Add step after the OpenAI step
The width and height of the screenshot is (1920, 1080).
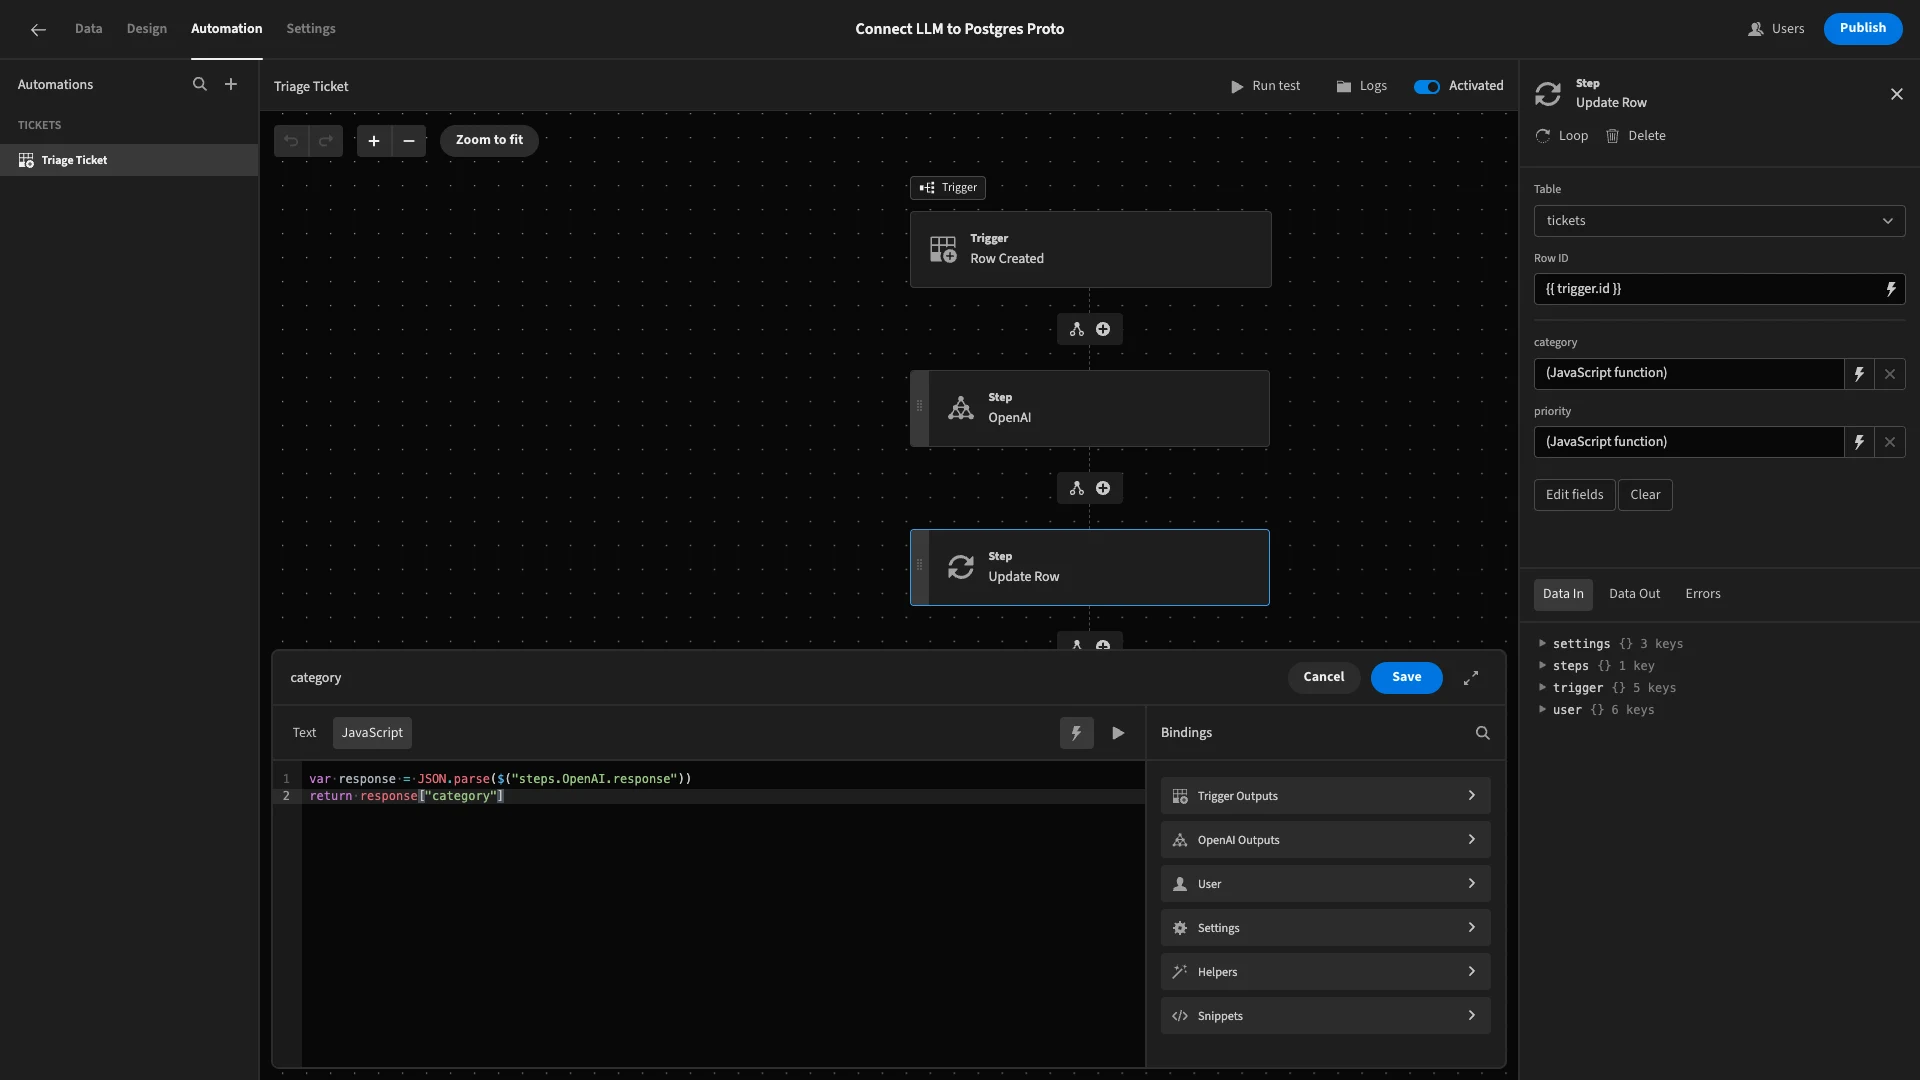tap(1103, 488)
